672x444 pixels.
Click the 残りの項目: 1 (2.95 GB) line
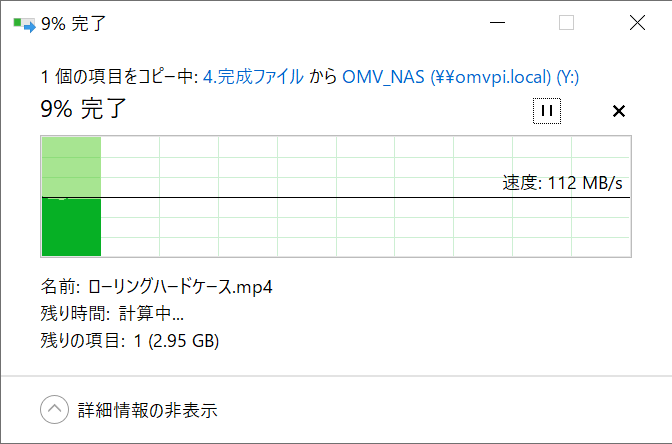pyautogui.click(x=130, y=341)
